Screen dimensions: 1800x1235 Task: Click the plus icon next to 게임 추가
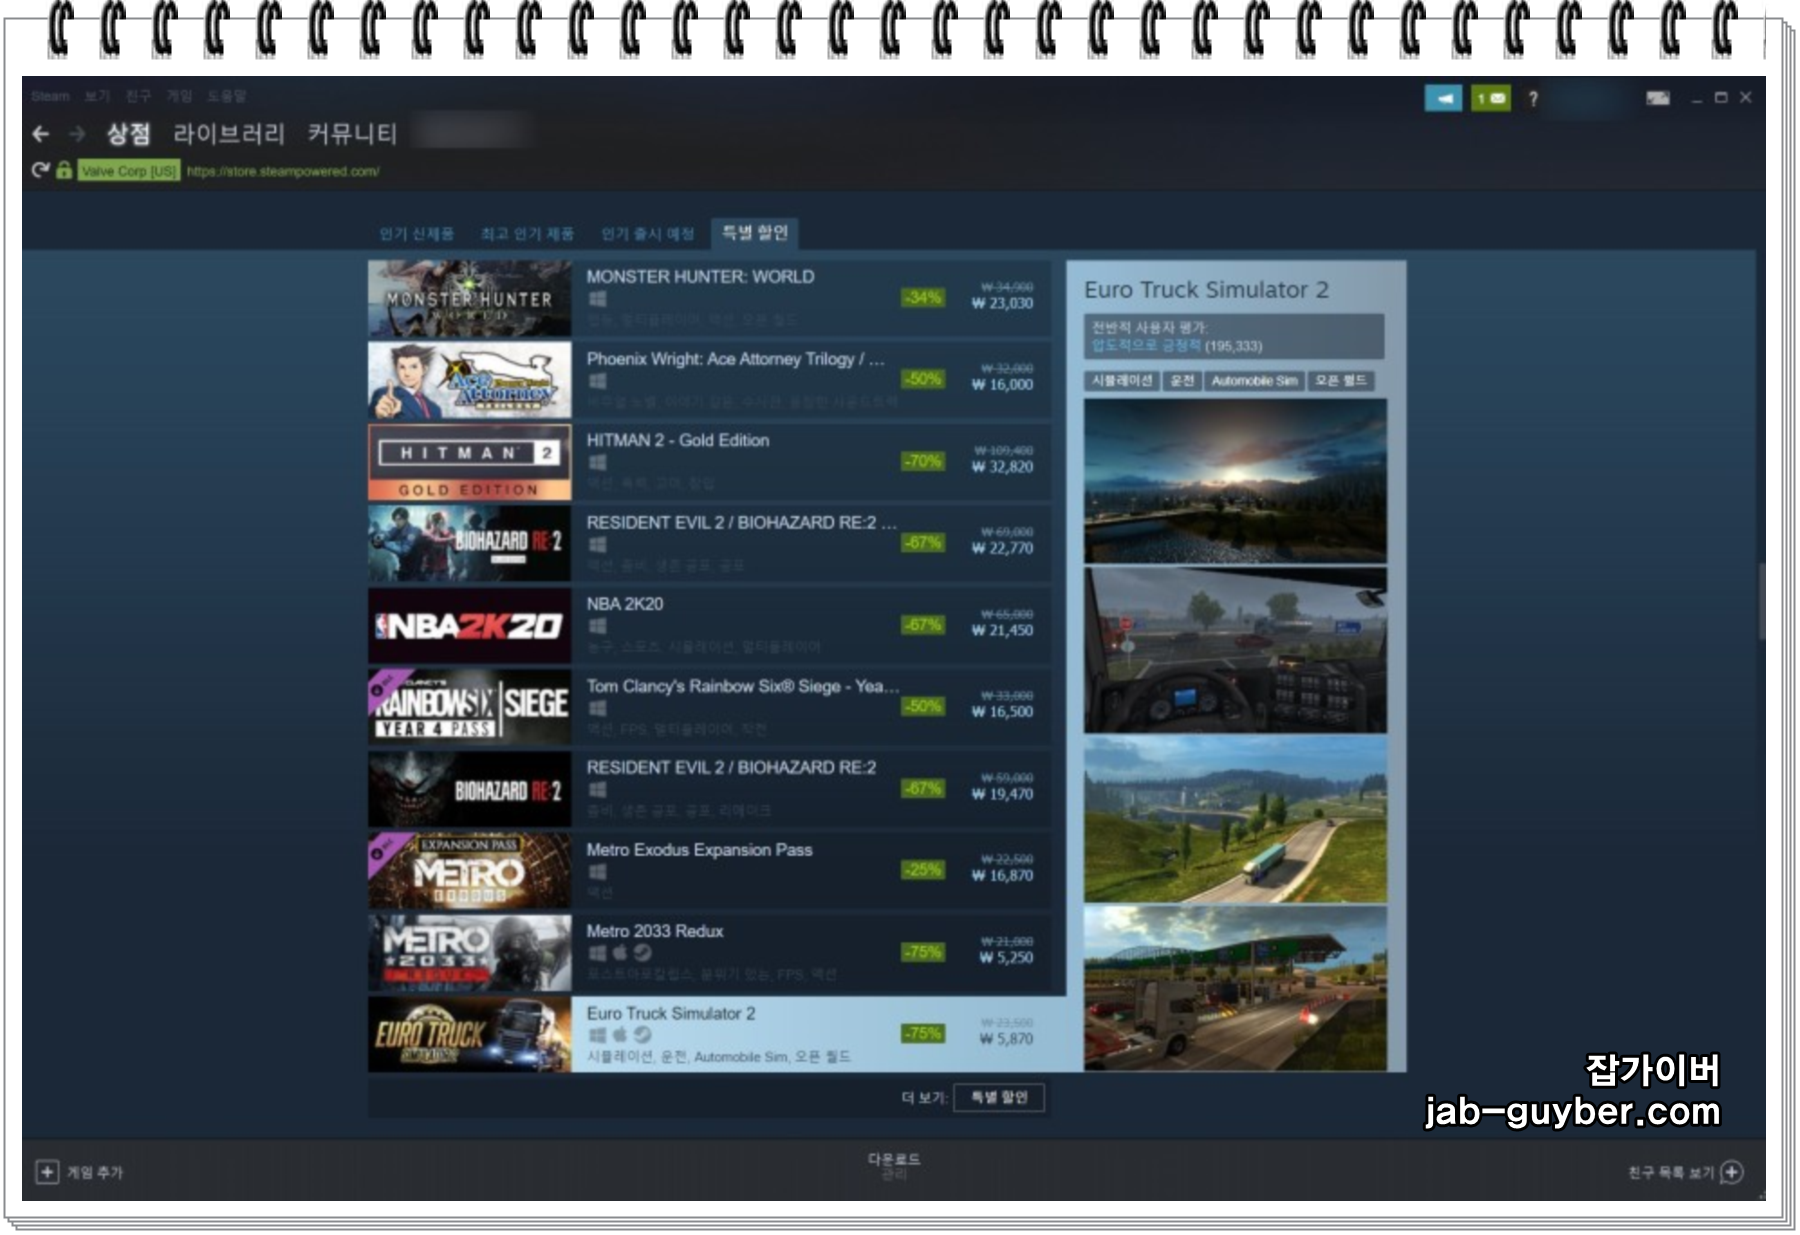(47, 1171)
